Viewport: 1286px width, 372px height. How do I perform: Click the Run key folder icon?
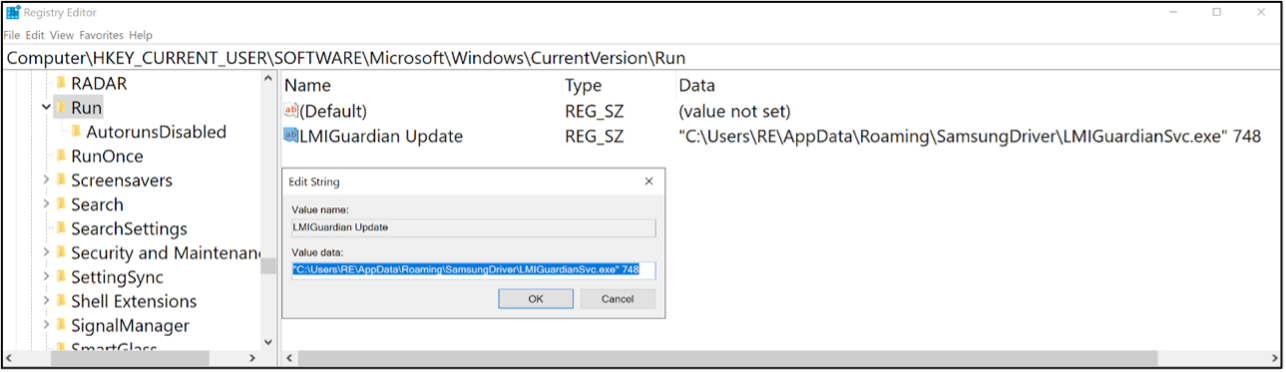[x=60, y=108]
